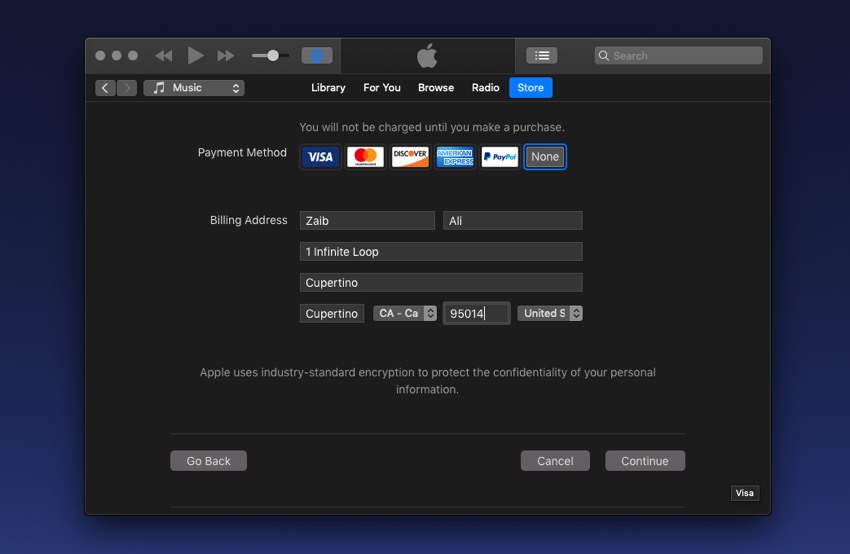Click the Search field in toolbar

tap(678, 55)
